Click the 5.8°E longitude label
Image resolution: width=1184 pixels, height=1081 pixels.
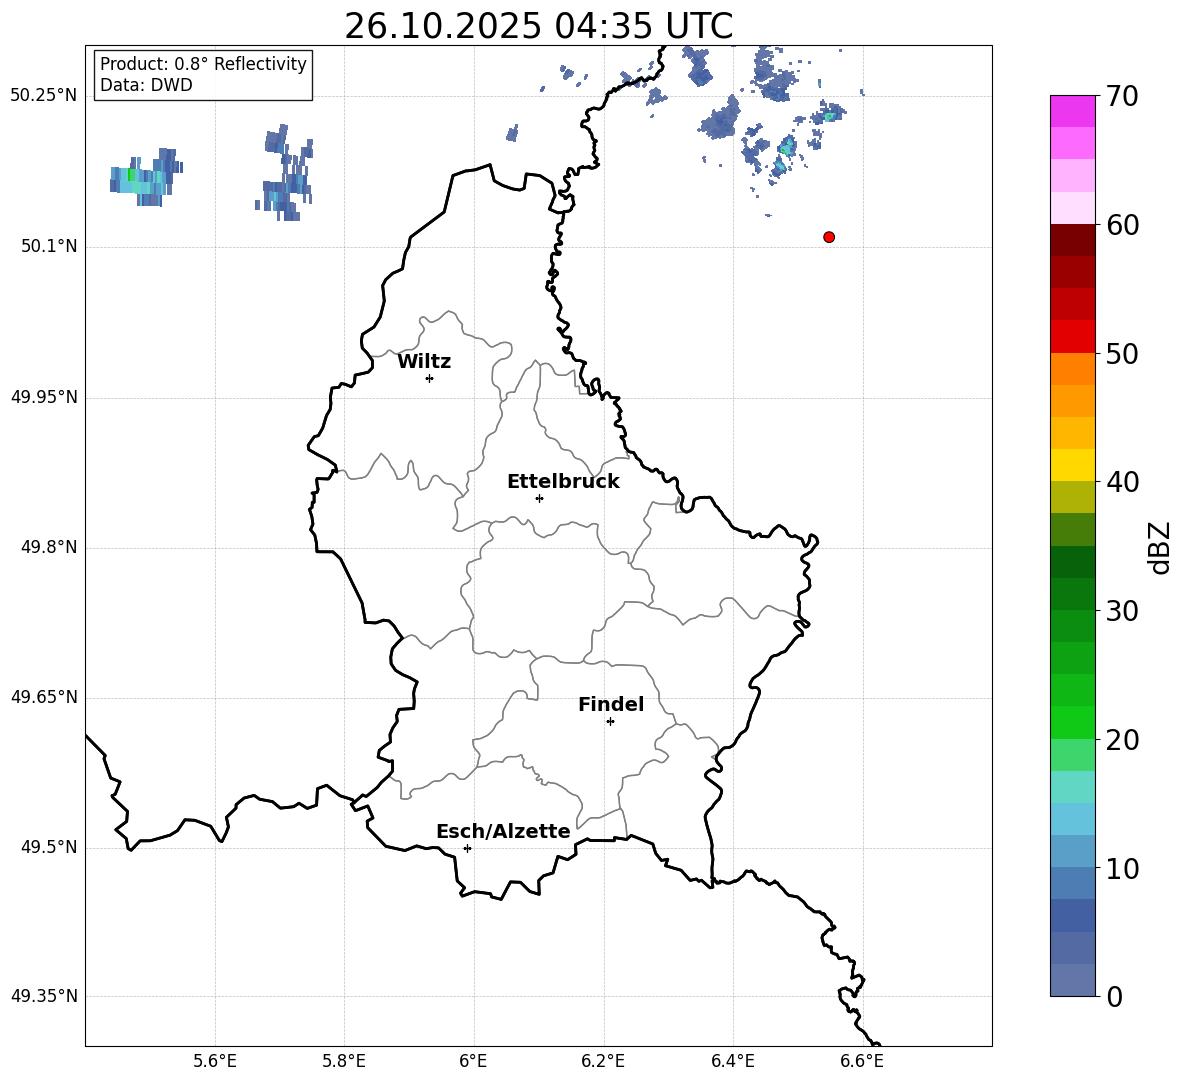[x=344, y=1061]
